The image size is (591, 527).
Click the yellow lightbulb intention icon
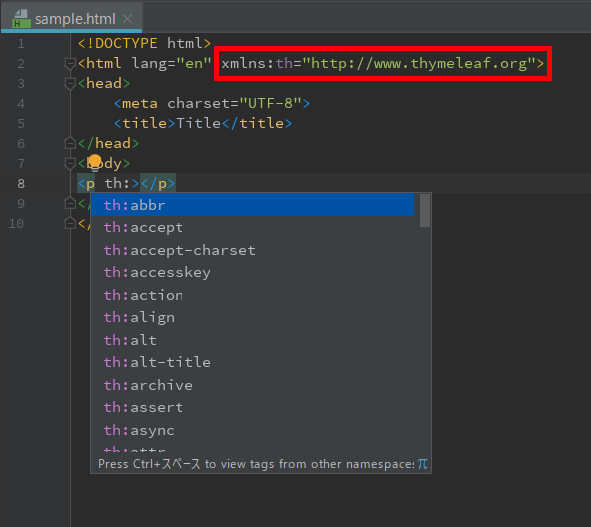click(95, 162)
